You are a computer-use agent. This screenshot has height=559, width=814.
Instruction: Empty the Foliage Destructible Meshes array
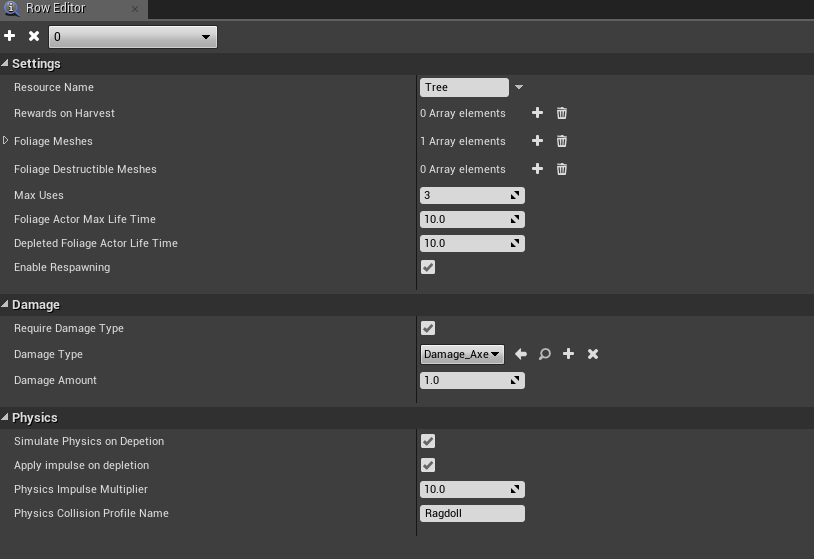(562, 169)
